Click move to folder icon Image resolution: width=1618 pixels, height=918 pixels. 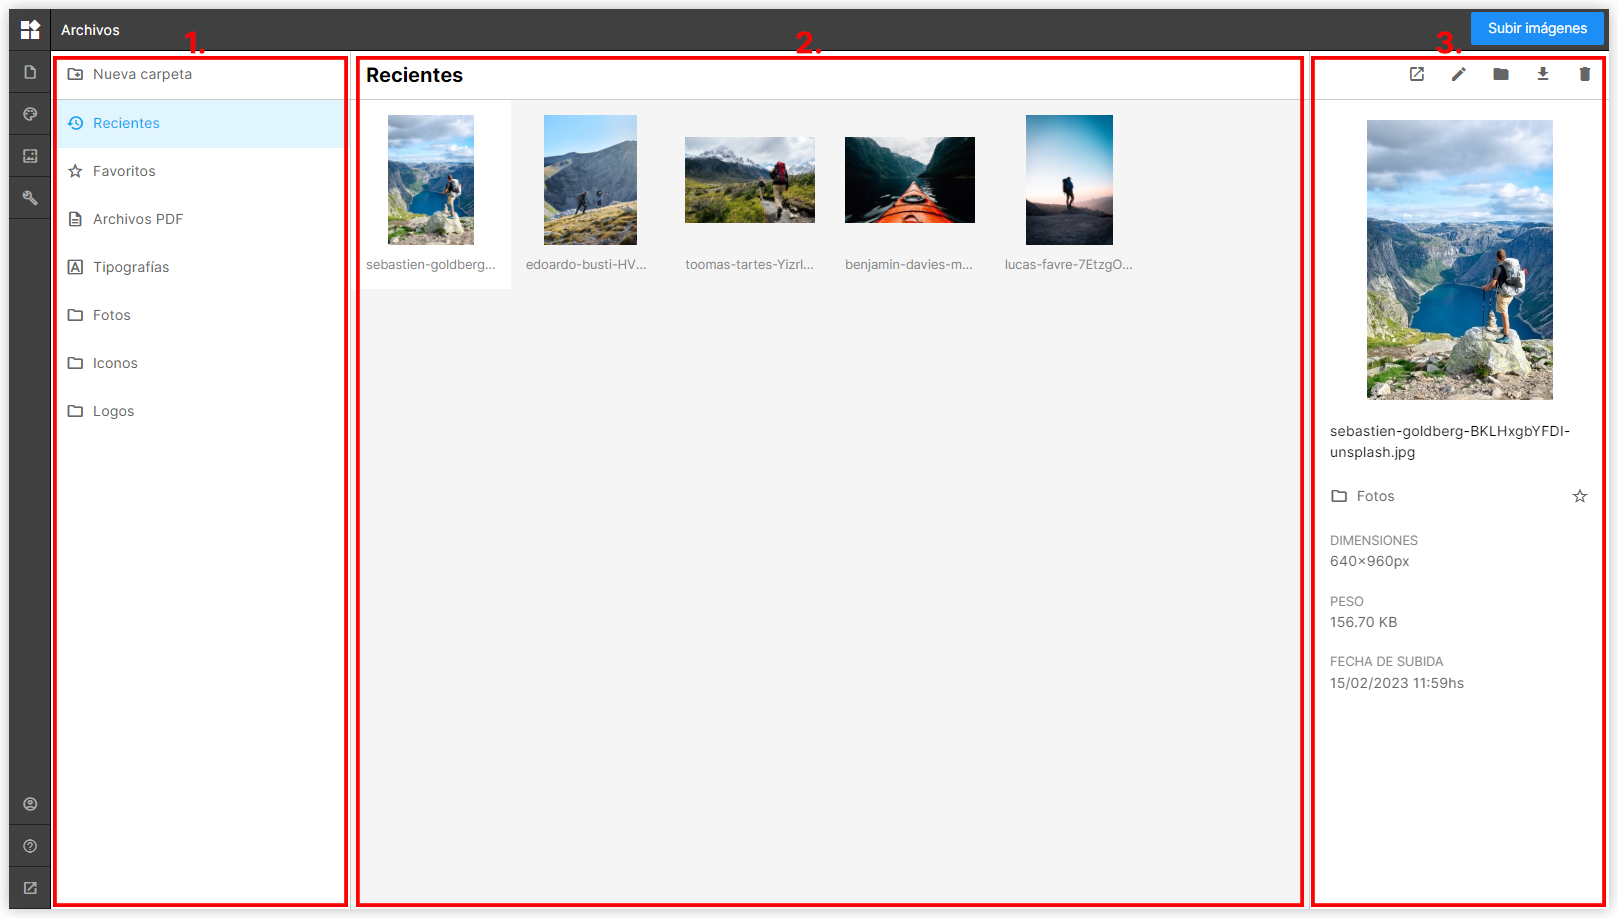(1501, 74)
